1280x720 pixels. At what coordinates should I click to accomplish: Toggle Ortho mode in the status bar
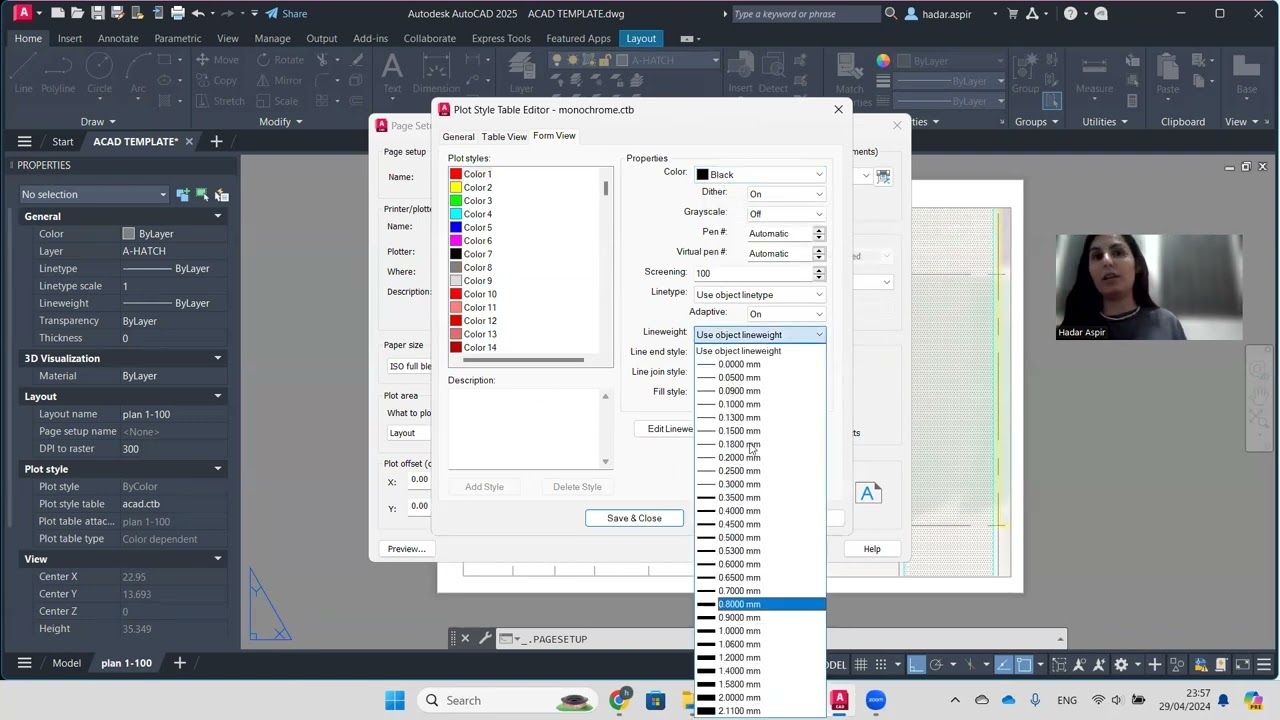(915, 664)
